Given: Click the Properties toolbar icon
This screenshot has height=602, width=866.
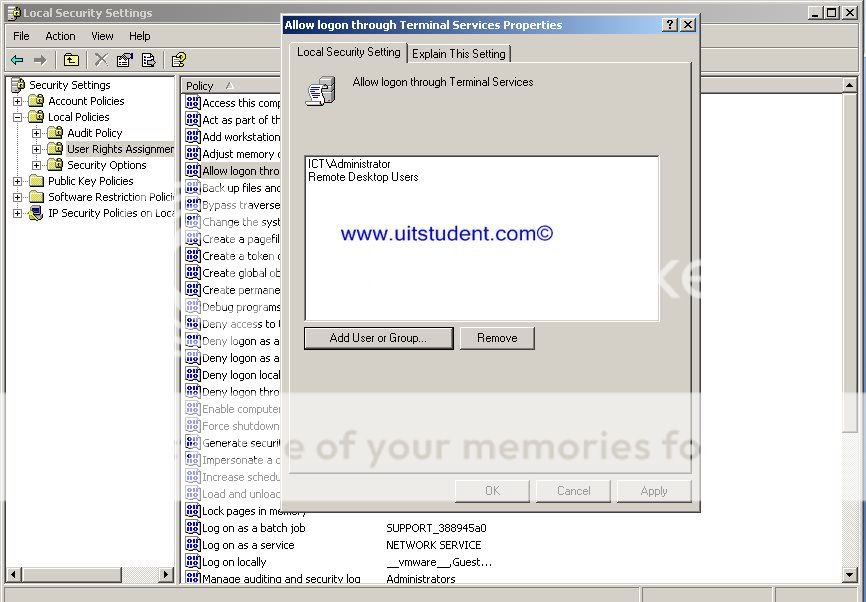Looking at the screenshot, I should [x=125, y=60].
